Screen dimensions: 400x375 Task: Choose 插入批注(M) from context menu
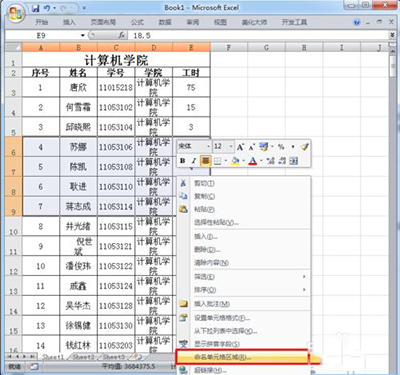[x=243, y=304]
